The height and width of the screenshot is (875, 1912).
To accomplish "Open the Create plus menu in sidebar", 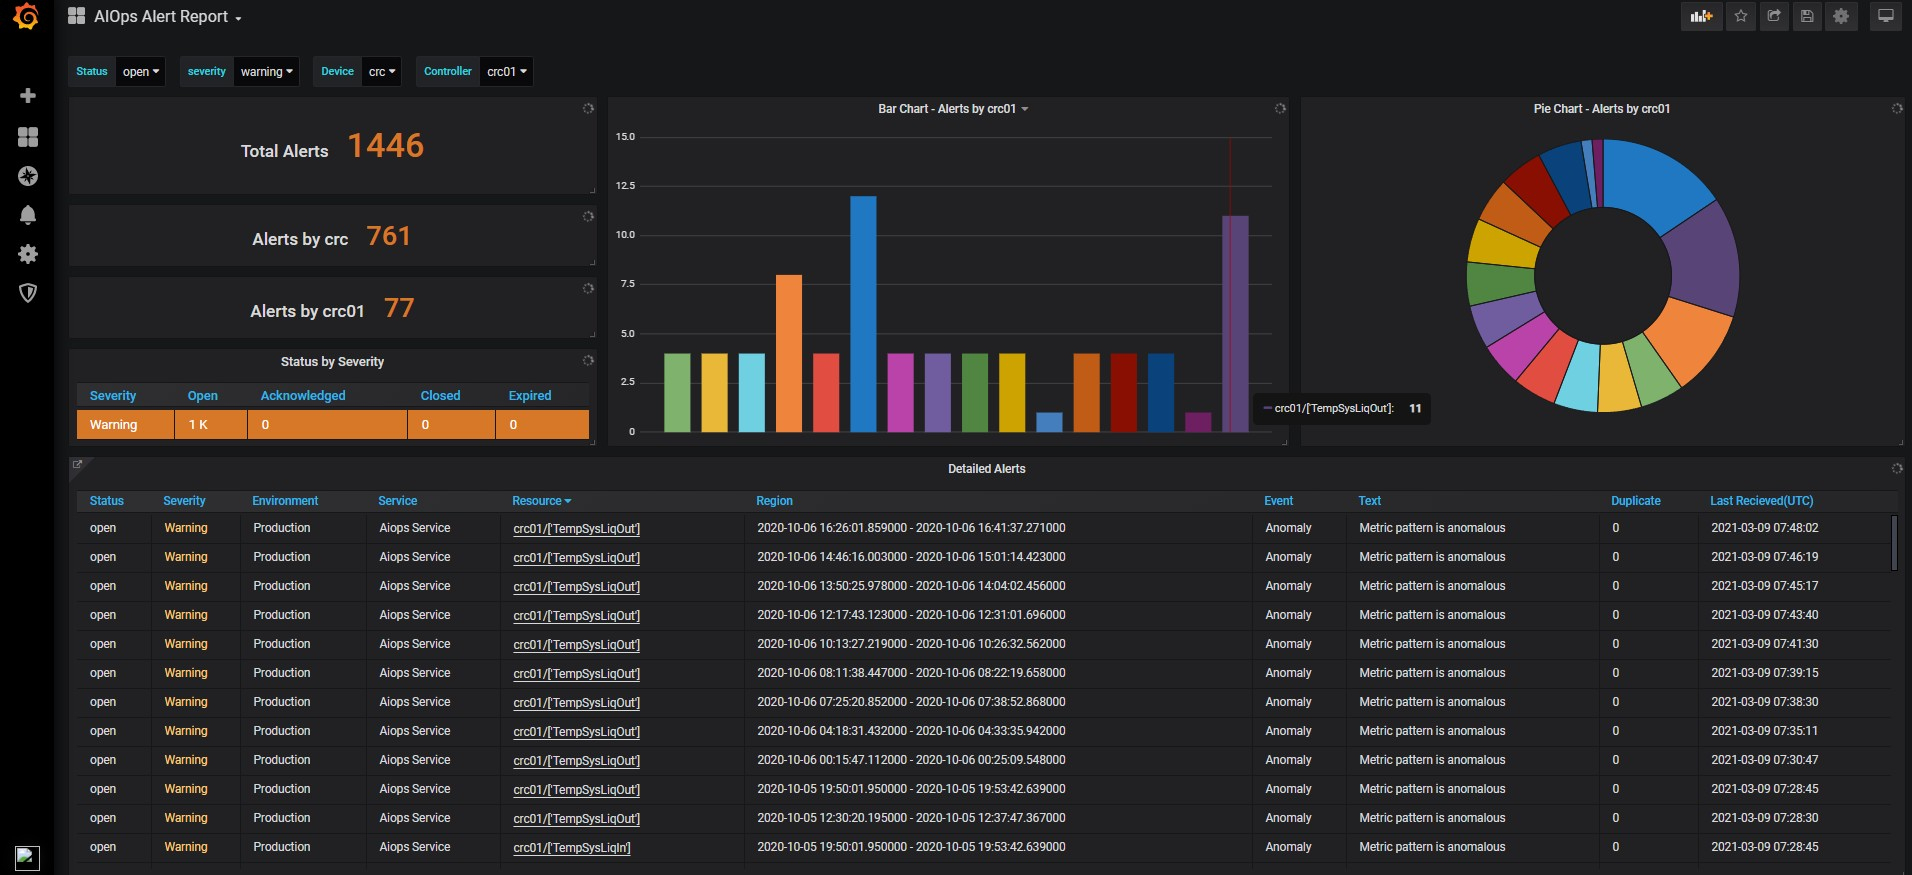I will [28, 96].
